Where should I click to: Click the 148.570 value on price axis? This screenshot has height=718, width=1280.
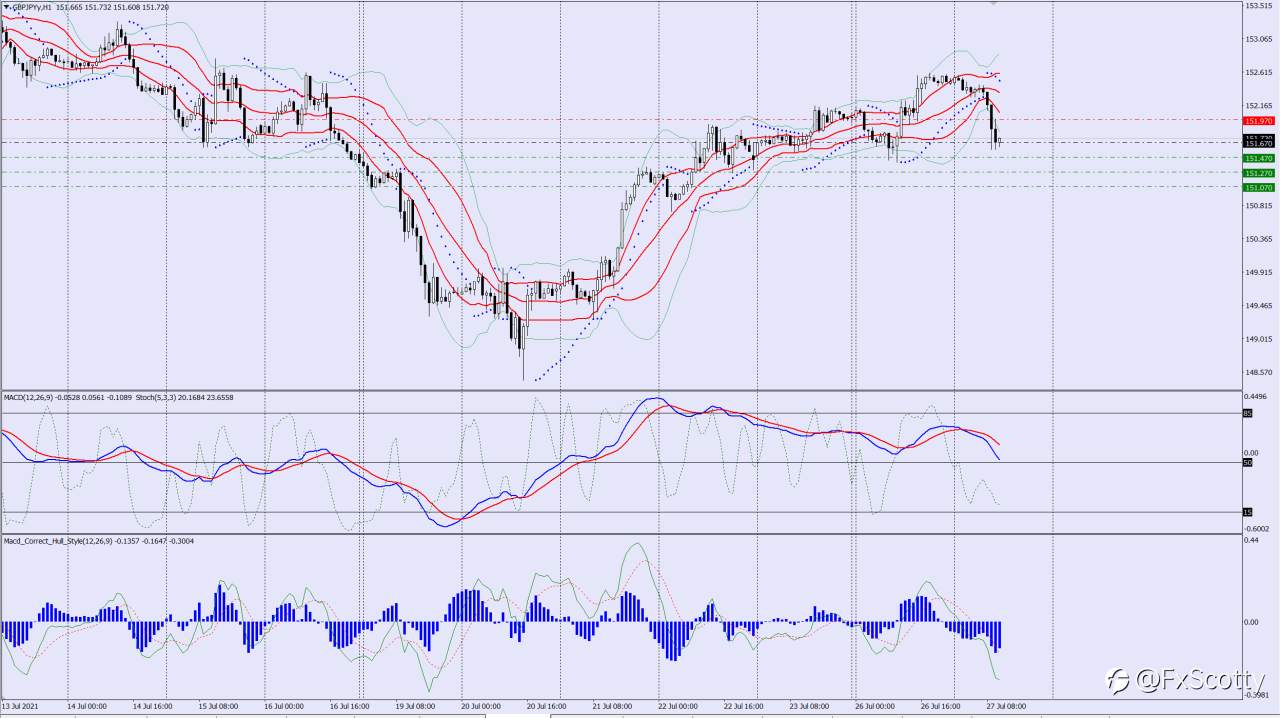coord(1259,372)
